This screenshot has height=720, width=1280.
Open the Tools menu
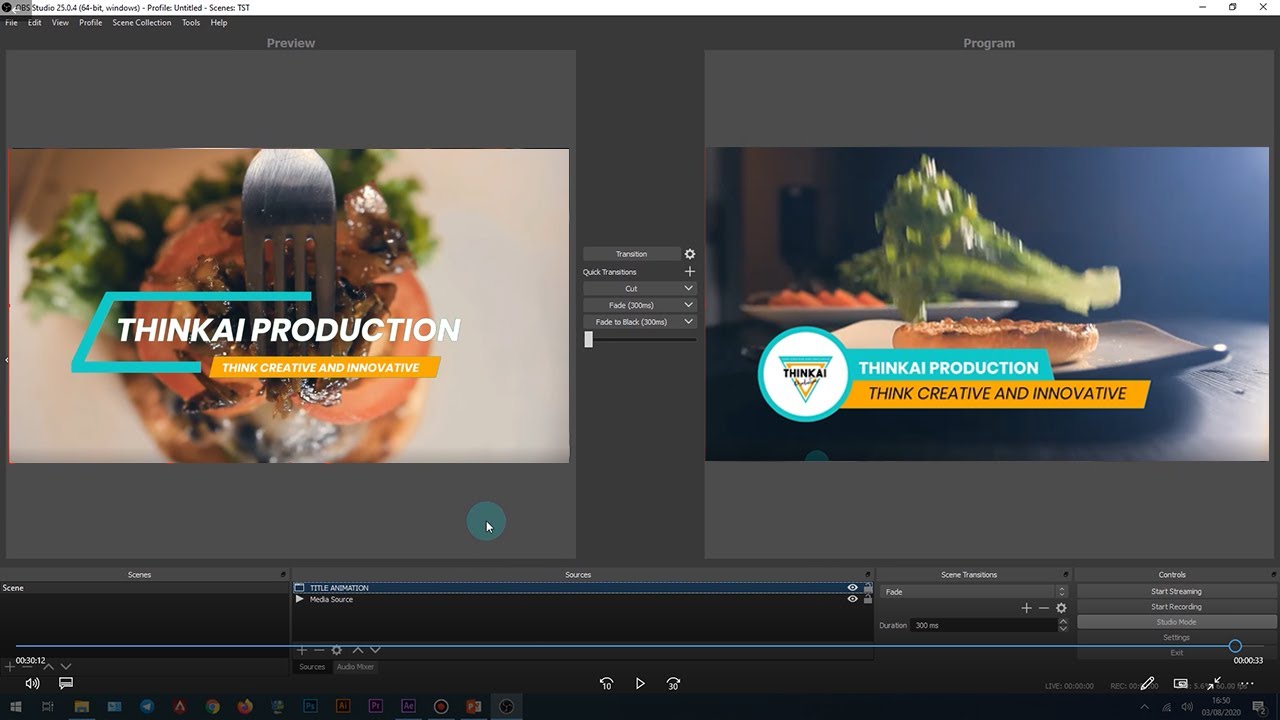coord(191,23)
